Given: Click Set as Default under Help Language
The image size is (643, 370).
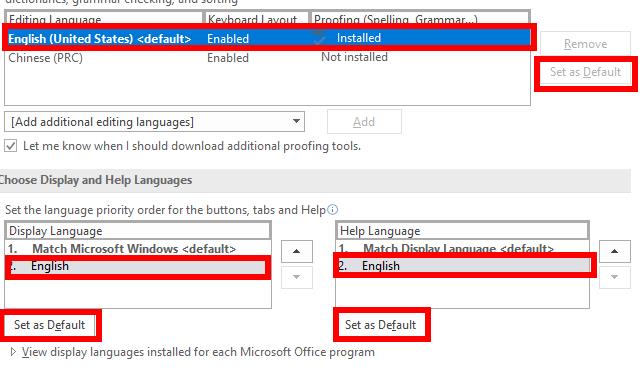Looking at the screenshot, I should [x=381, y=325].
